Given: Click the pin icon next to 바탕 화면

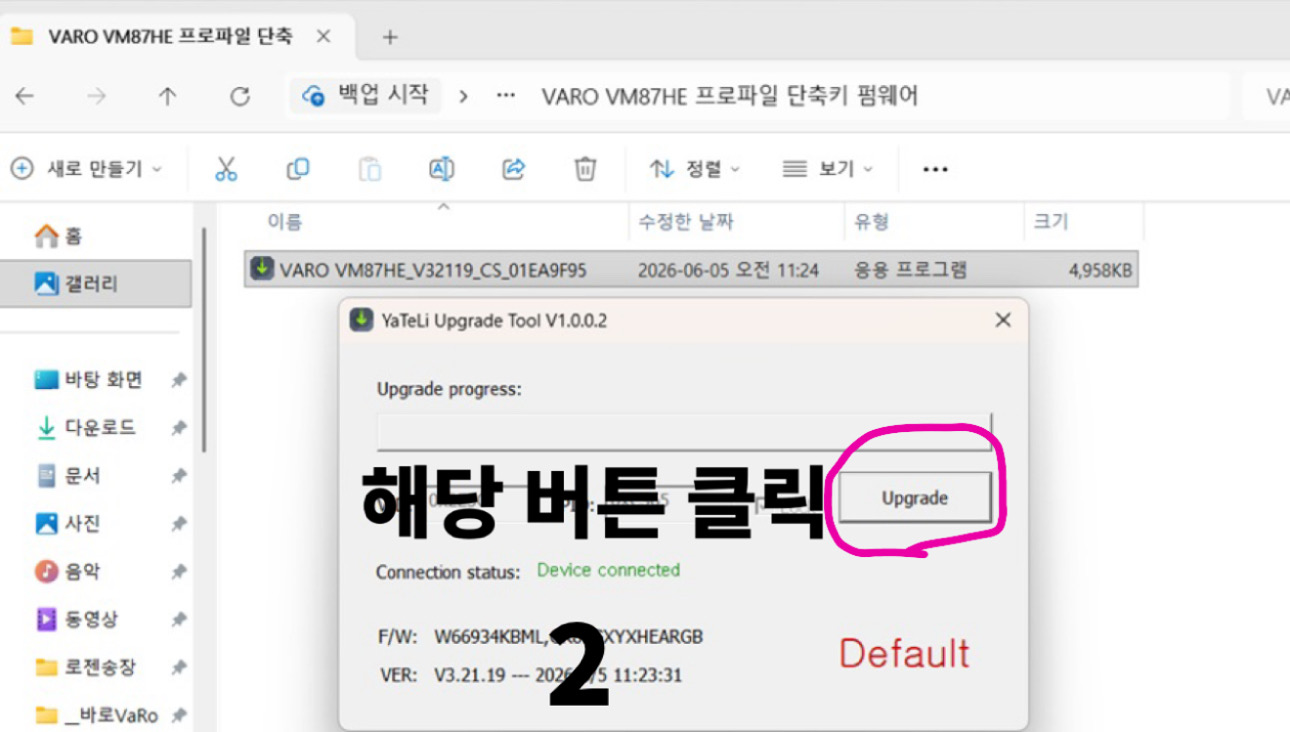Looking at the screenshot, I should [179, 380].
